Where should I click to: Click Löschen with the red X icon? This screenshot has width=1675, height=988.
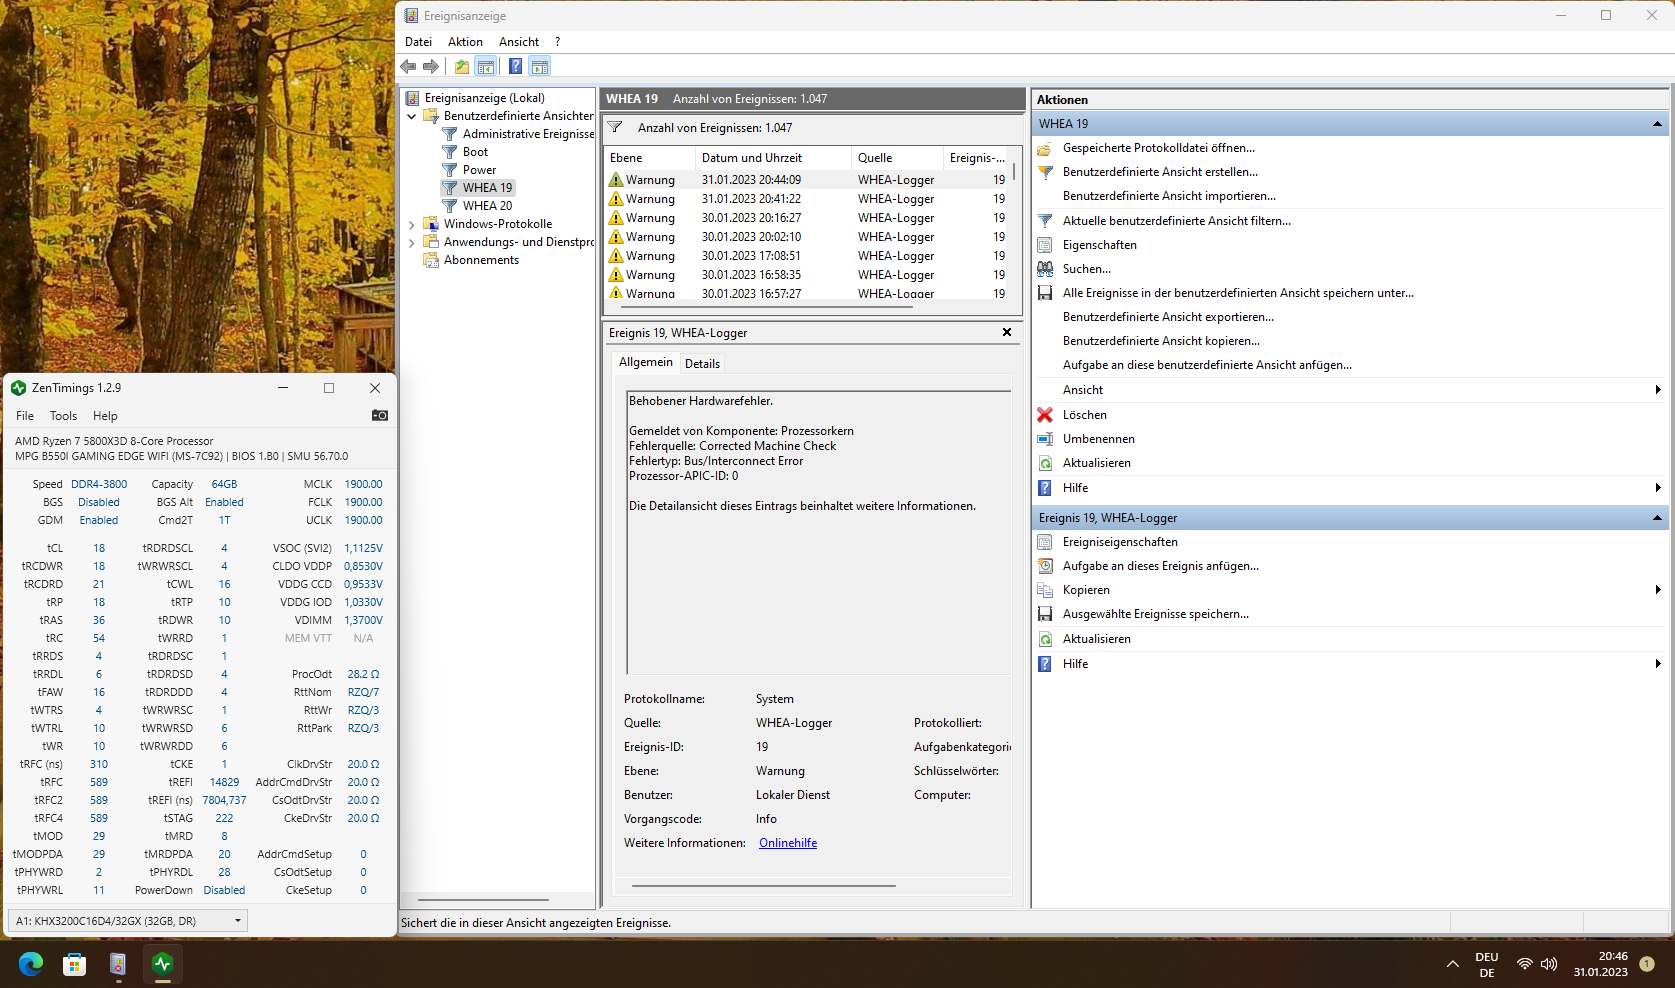(x=1084, y=415)
